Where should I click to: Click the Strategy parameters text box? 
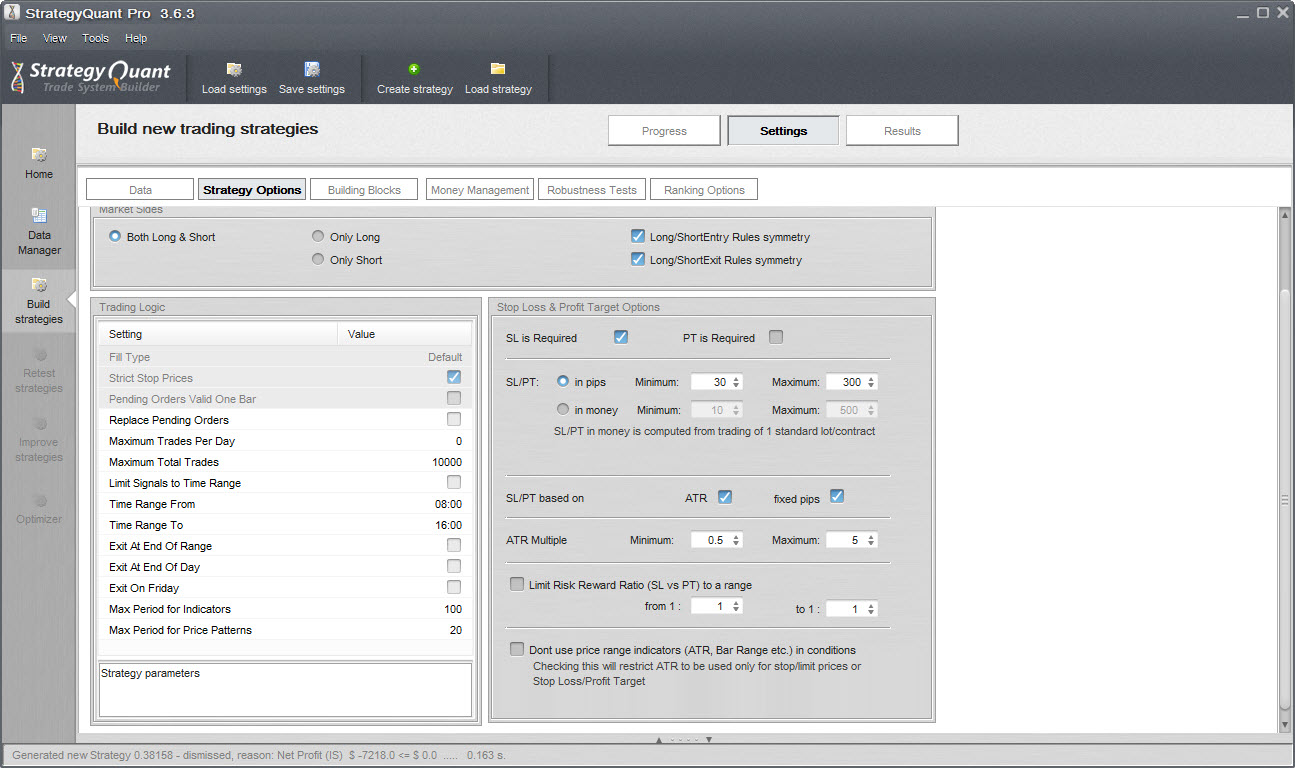(285, 690)
